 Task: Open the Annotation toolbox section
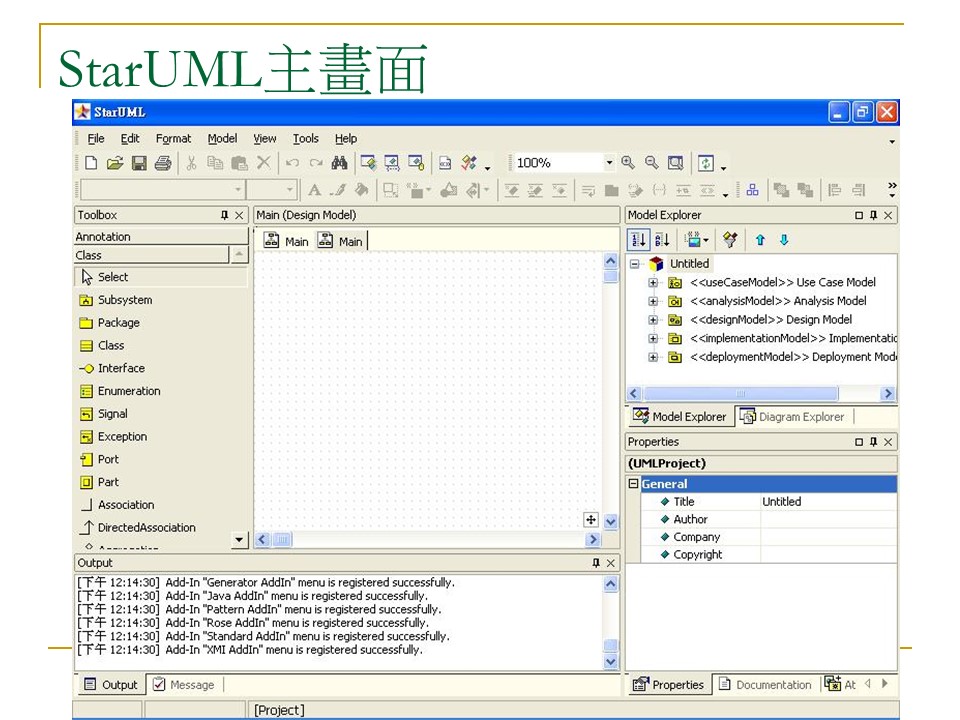tap(161, 236)
